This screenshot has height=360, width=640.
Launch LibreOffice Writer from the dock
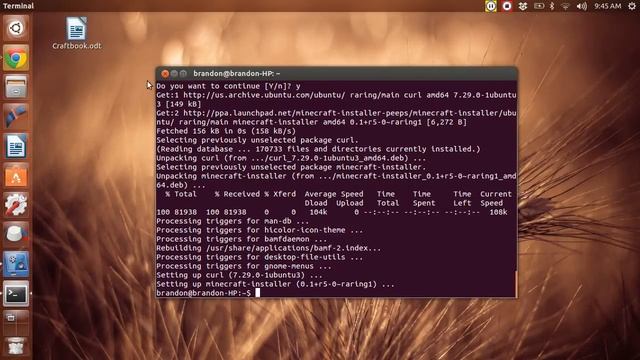16,146
